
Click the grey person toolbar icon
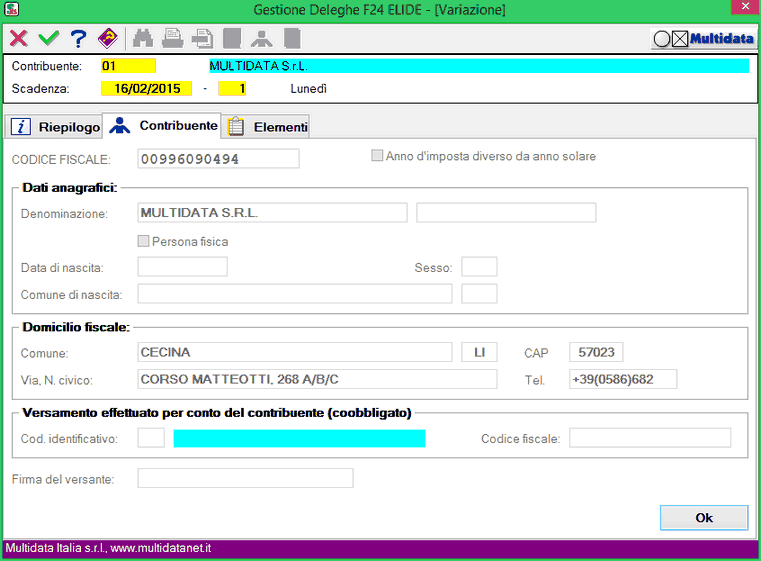click(262, 39)
